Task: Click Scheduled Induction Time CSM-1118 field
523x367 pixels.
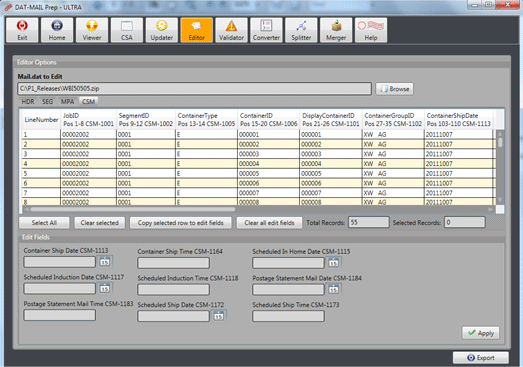Action: (x=174, y=290)
